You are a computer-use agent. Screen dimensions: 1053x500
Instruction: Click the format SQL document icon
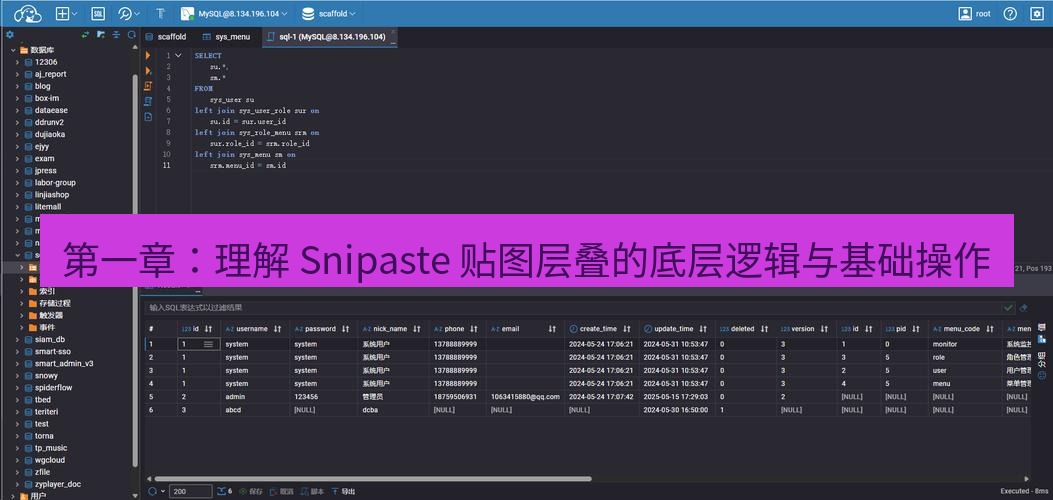point(148,117)
